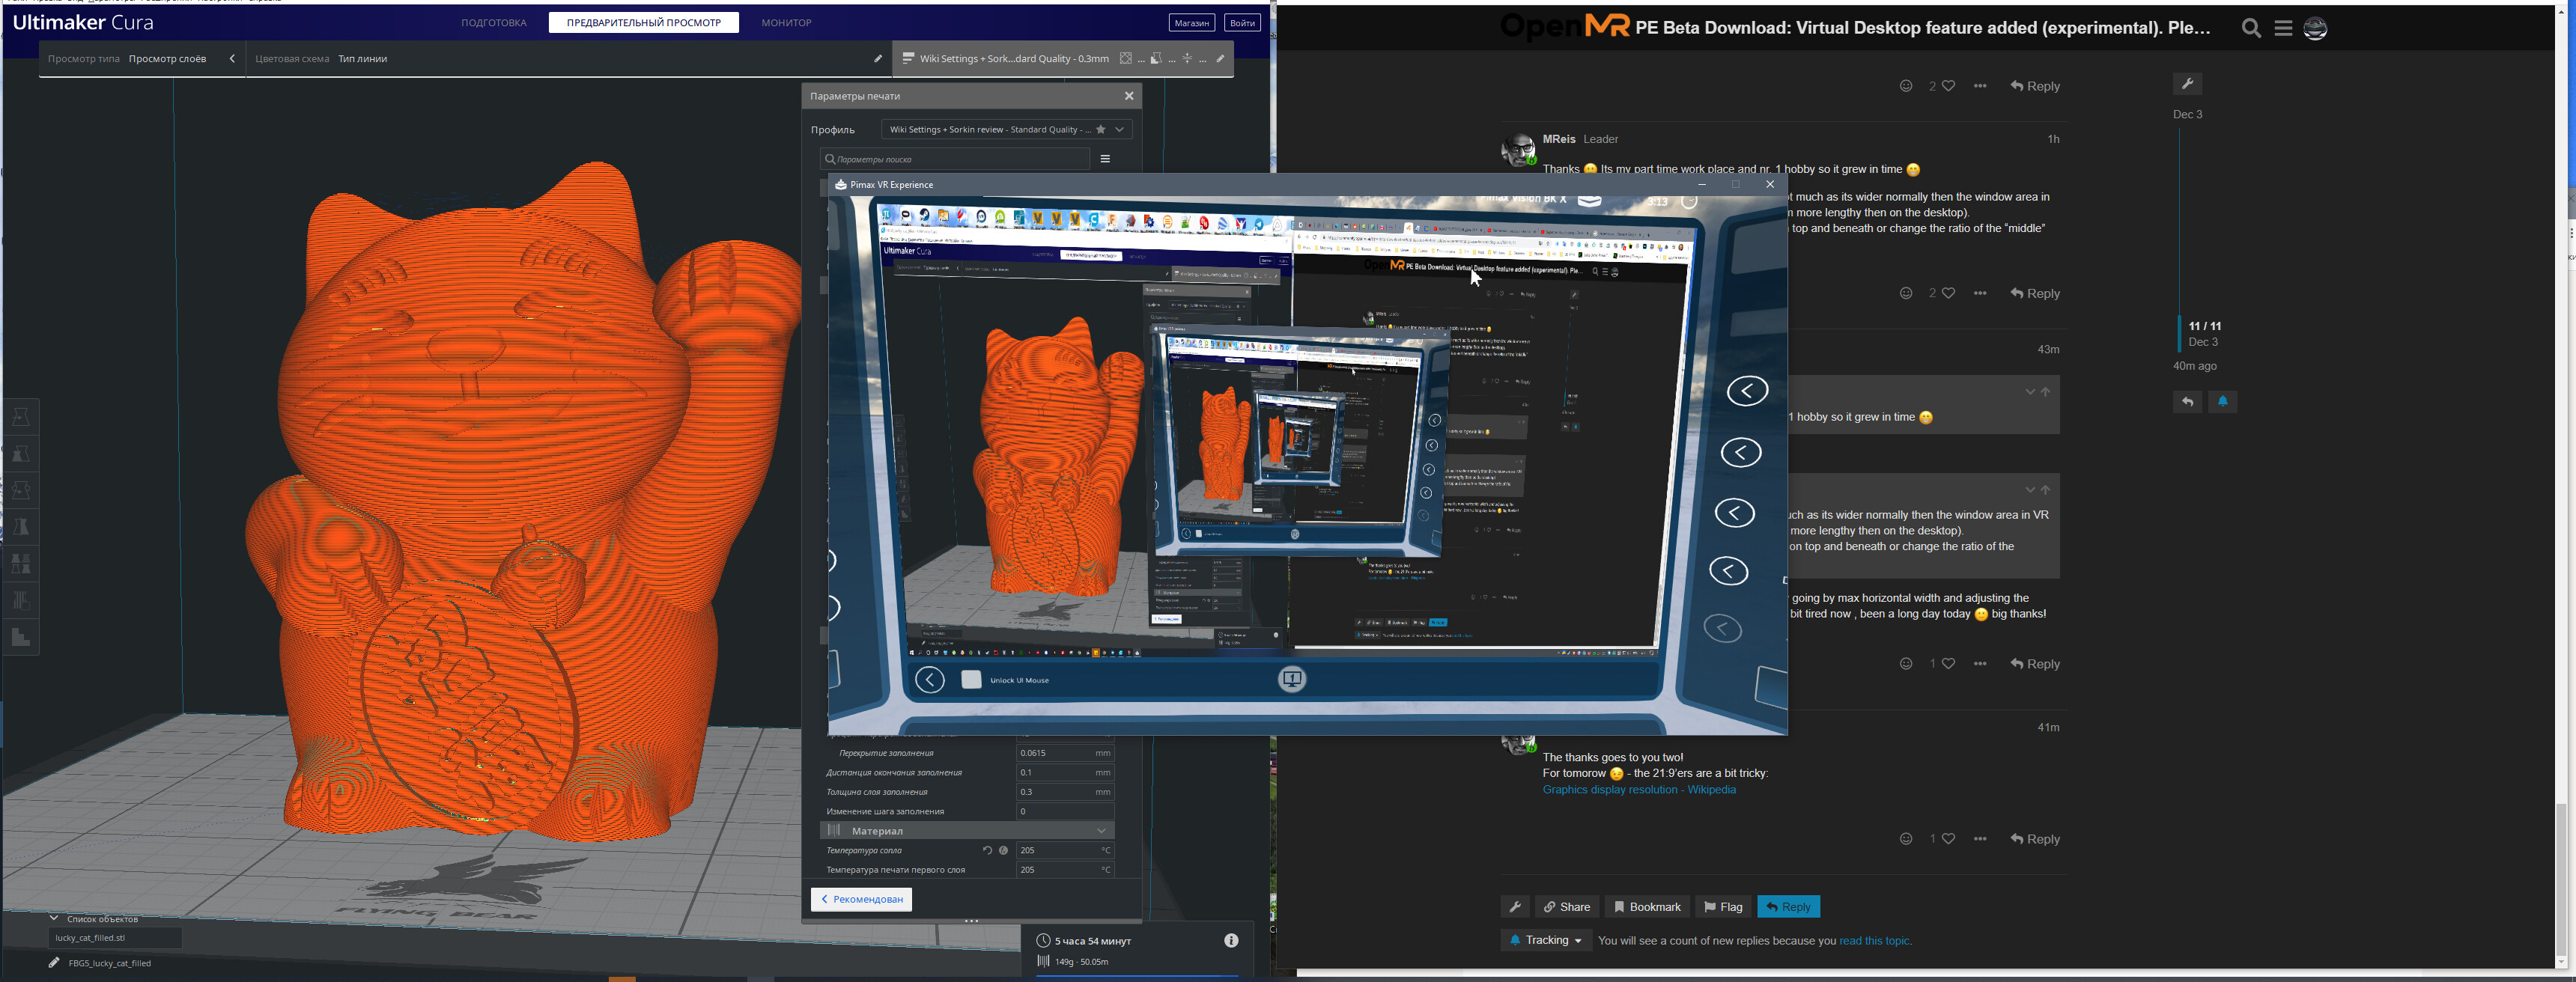Open Graphics display resolution - Wikipedia link
The height and width of the screenshot is (982, 2576).
pos(1639,790)
